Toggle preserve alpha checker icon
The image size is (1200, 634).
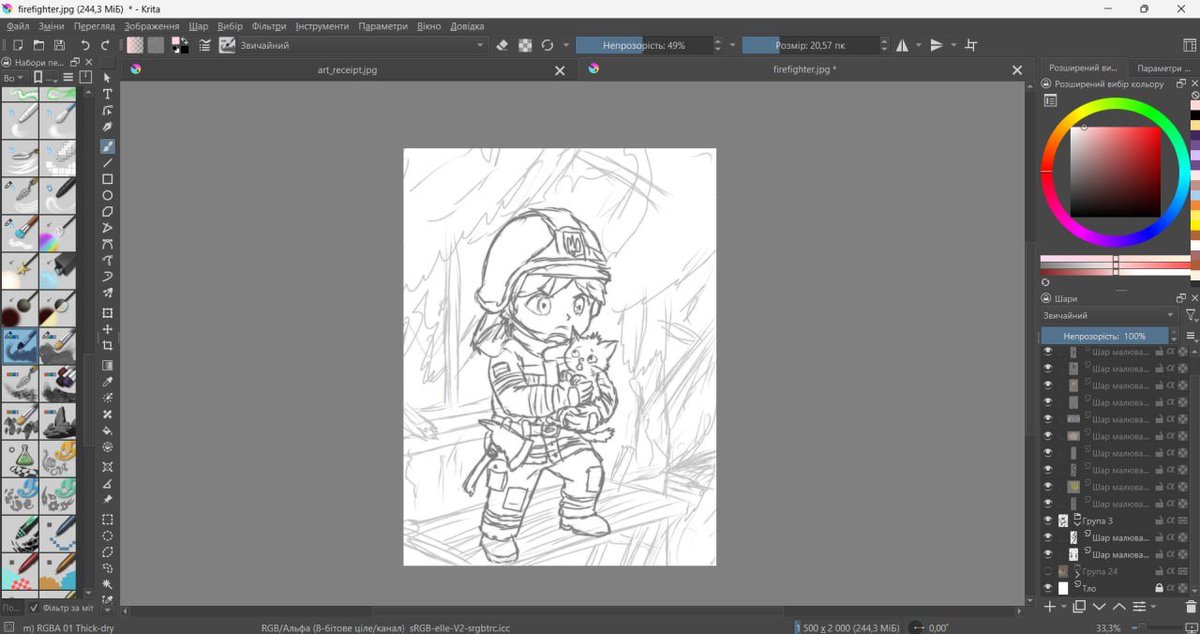(525, 45)
